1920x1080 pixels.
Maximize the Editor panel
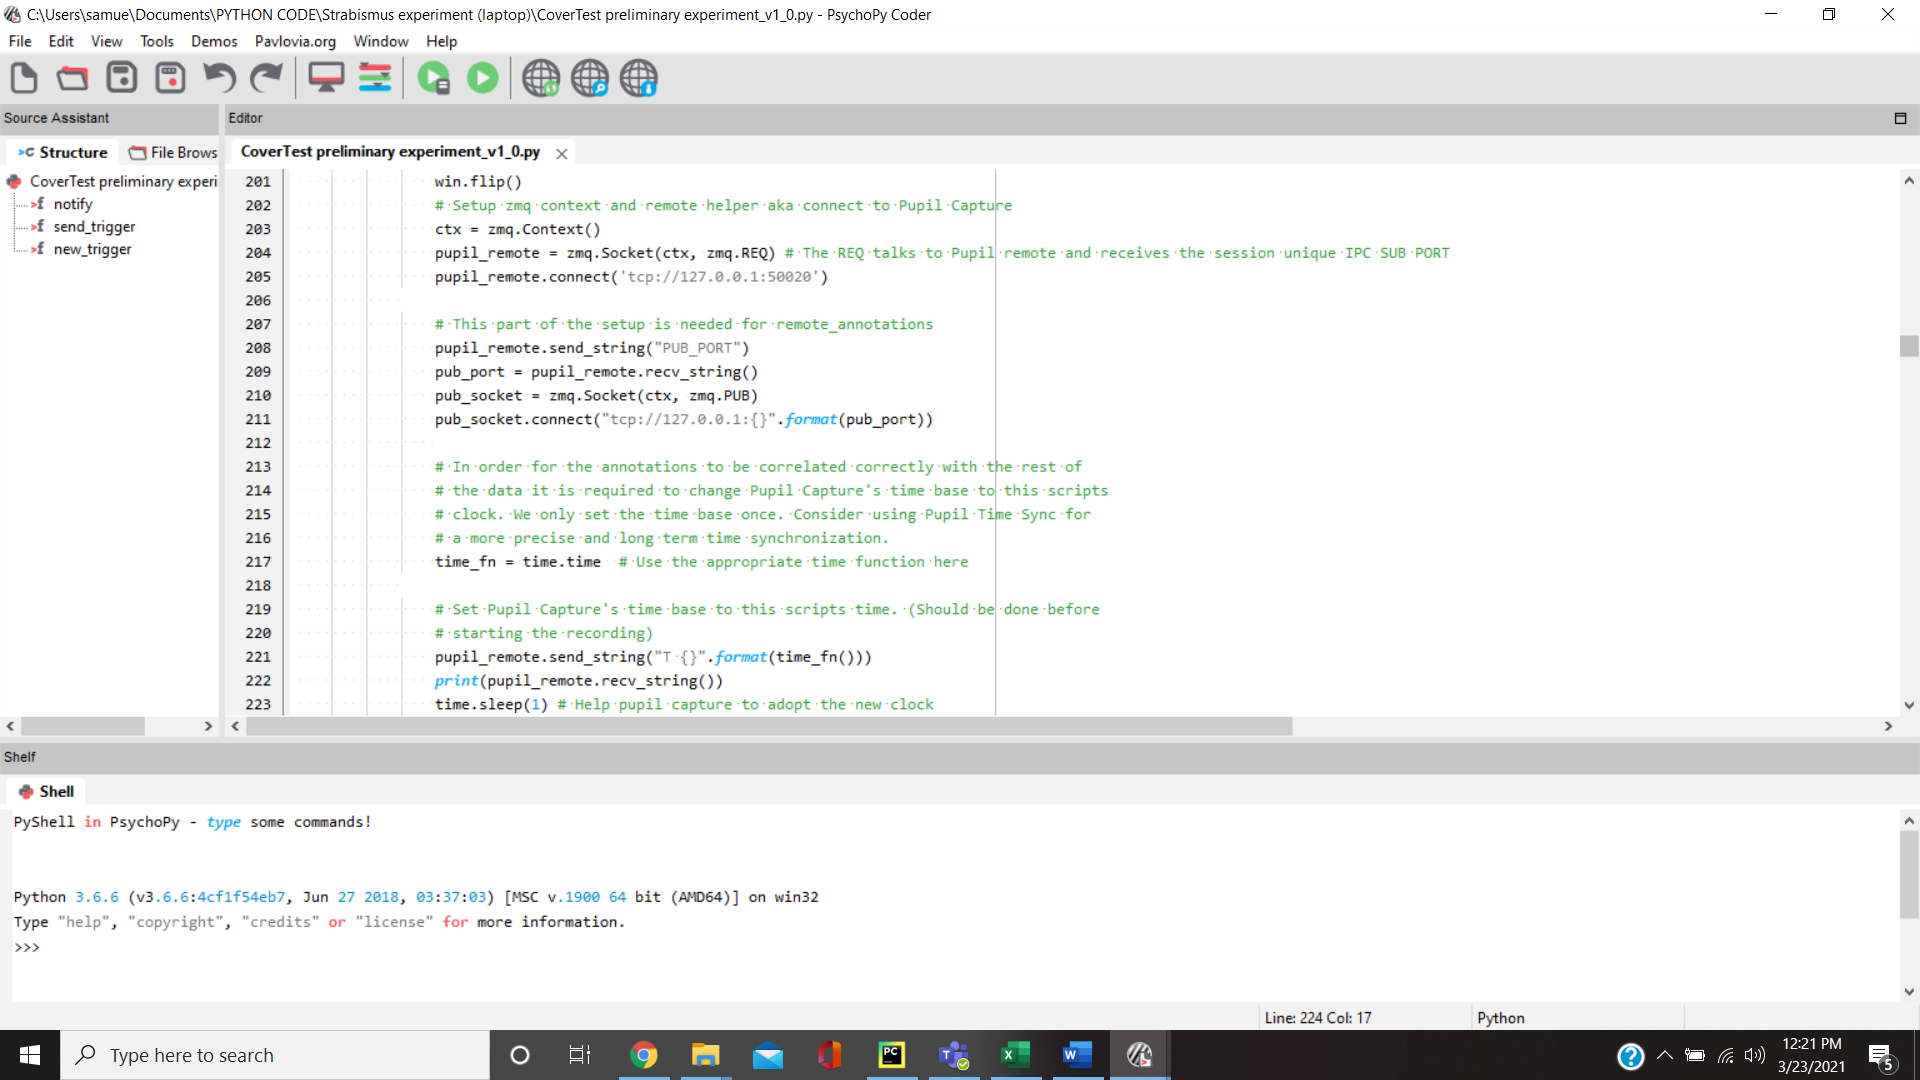(1900, 118)
